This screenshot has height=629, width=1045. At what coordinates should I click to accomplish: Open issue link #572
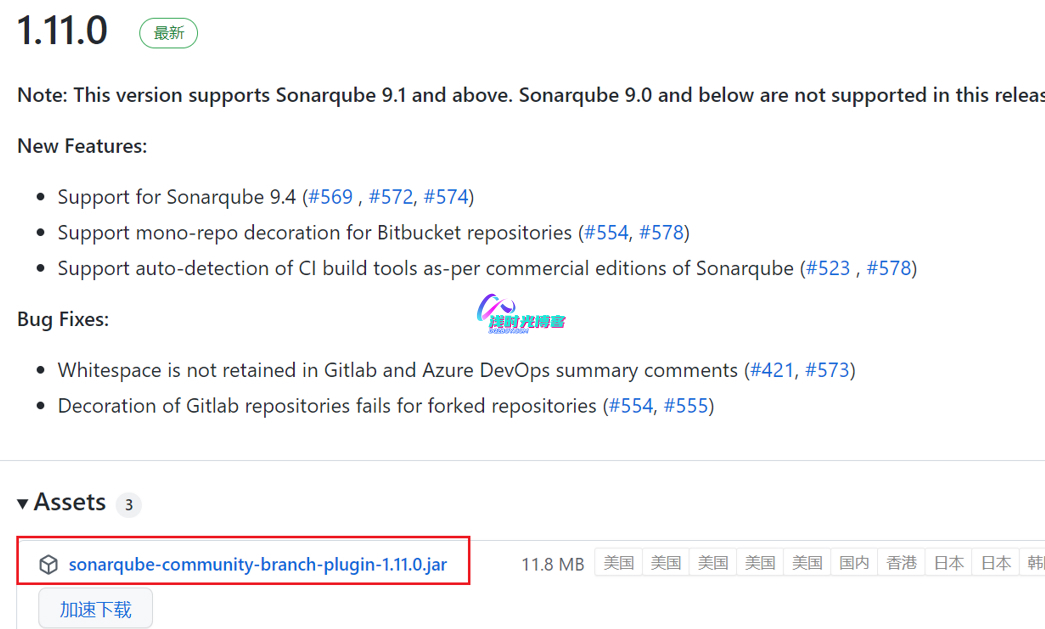390,197
